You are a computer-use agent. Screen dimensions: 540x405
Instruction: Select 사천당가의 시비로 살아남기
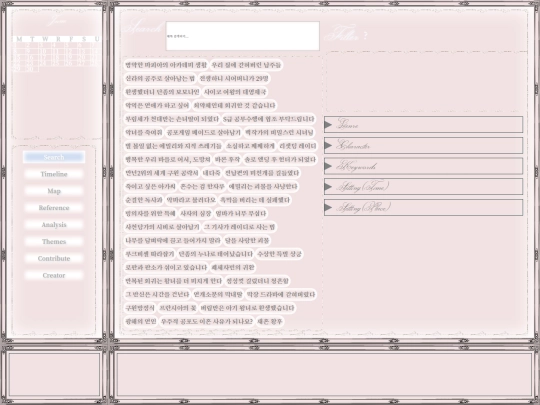point(162,227)
